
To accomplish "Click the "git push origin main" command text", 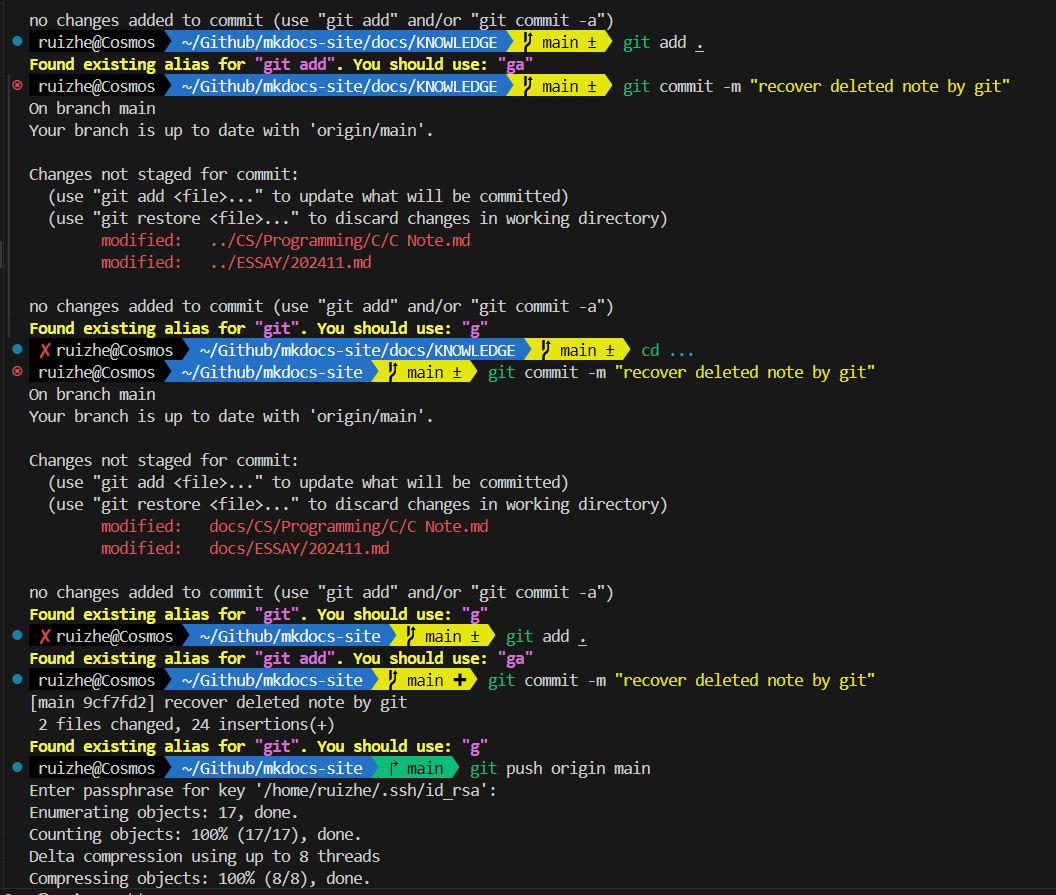I will (560, 768).
